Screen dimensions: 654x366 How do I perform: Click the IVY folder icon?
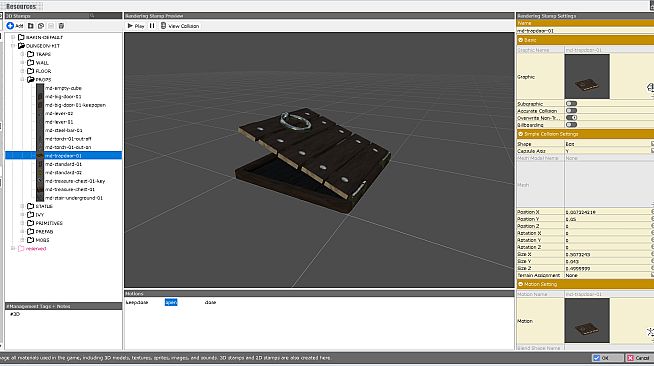pyautogui.click(x=30, y=215)
